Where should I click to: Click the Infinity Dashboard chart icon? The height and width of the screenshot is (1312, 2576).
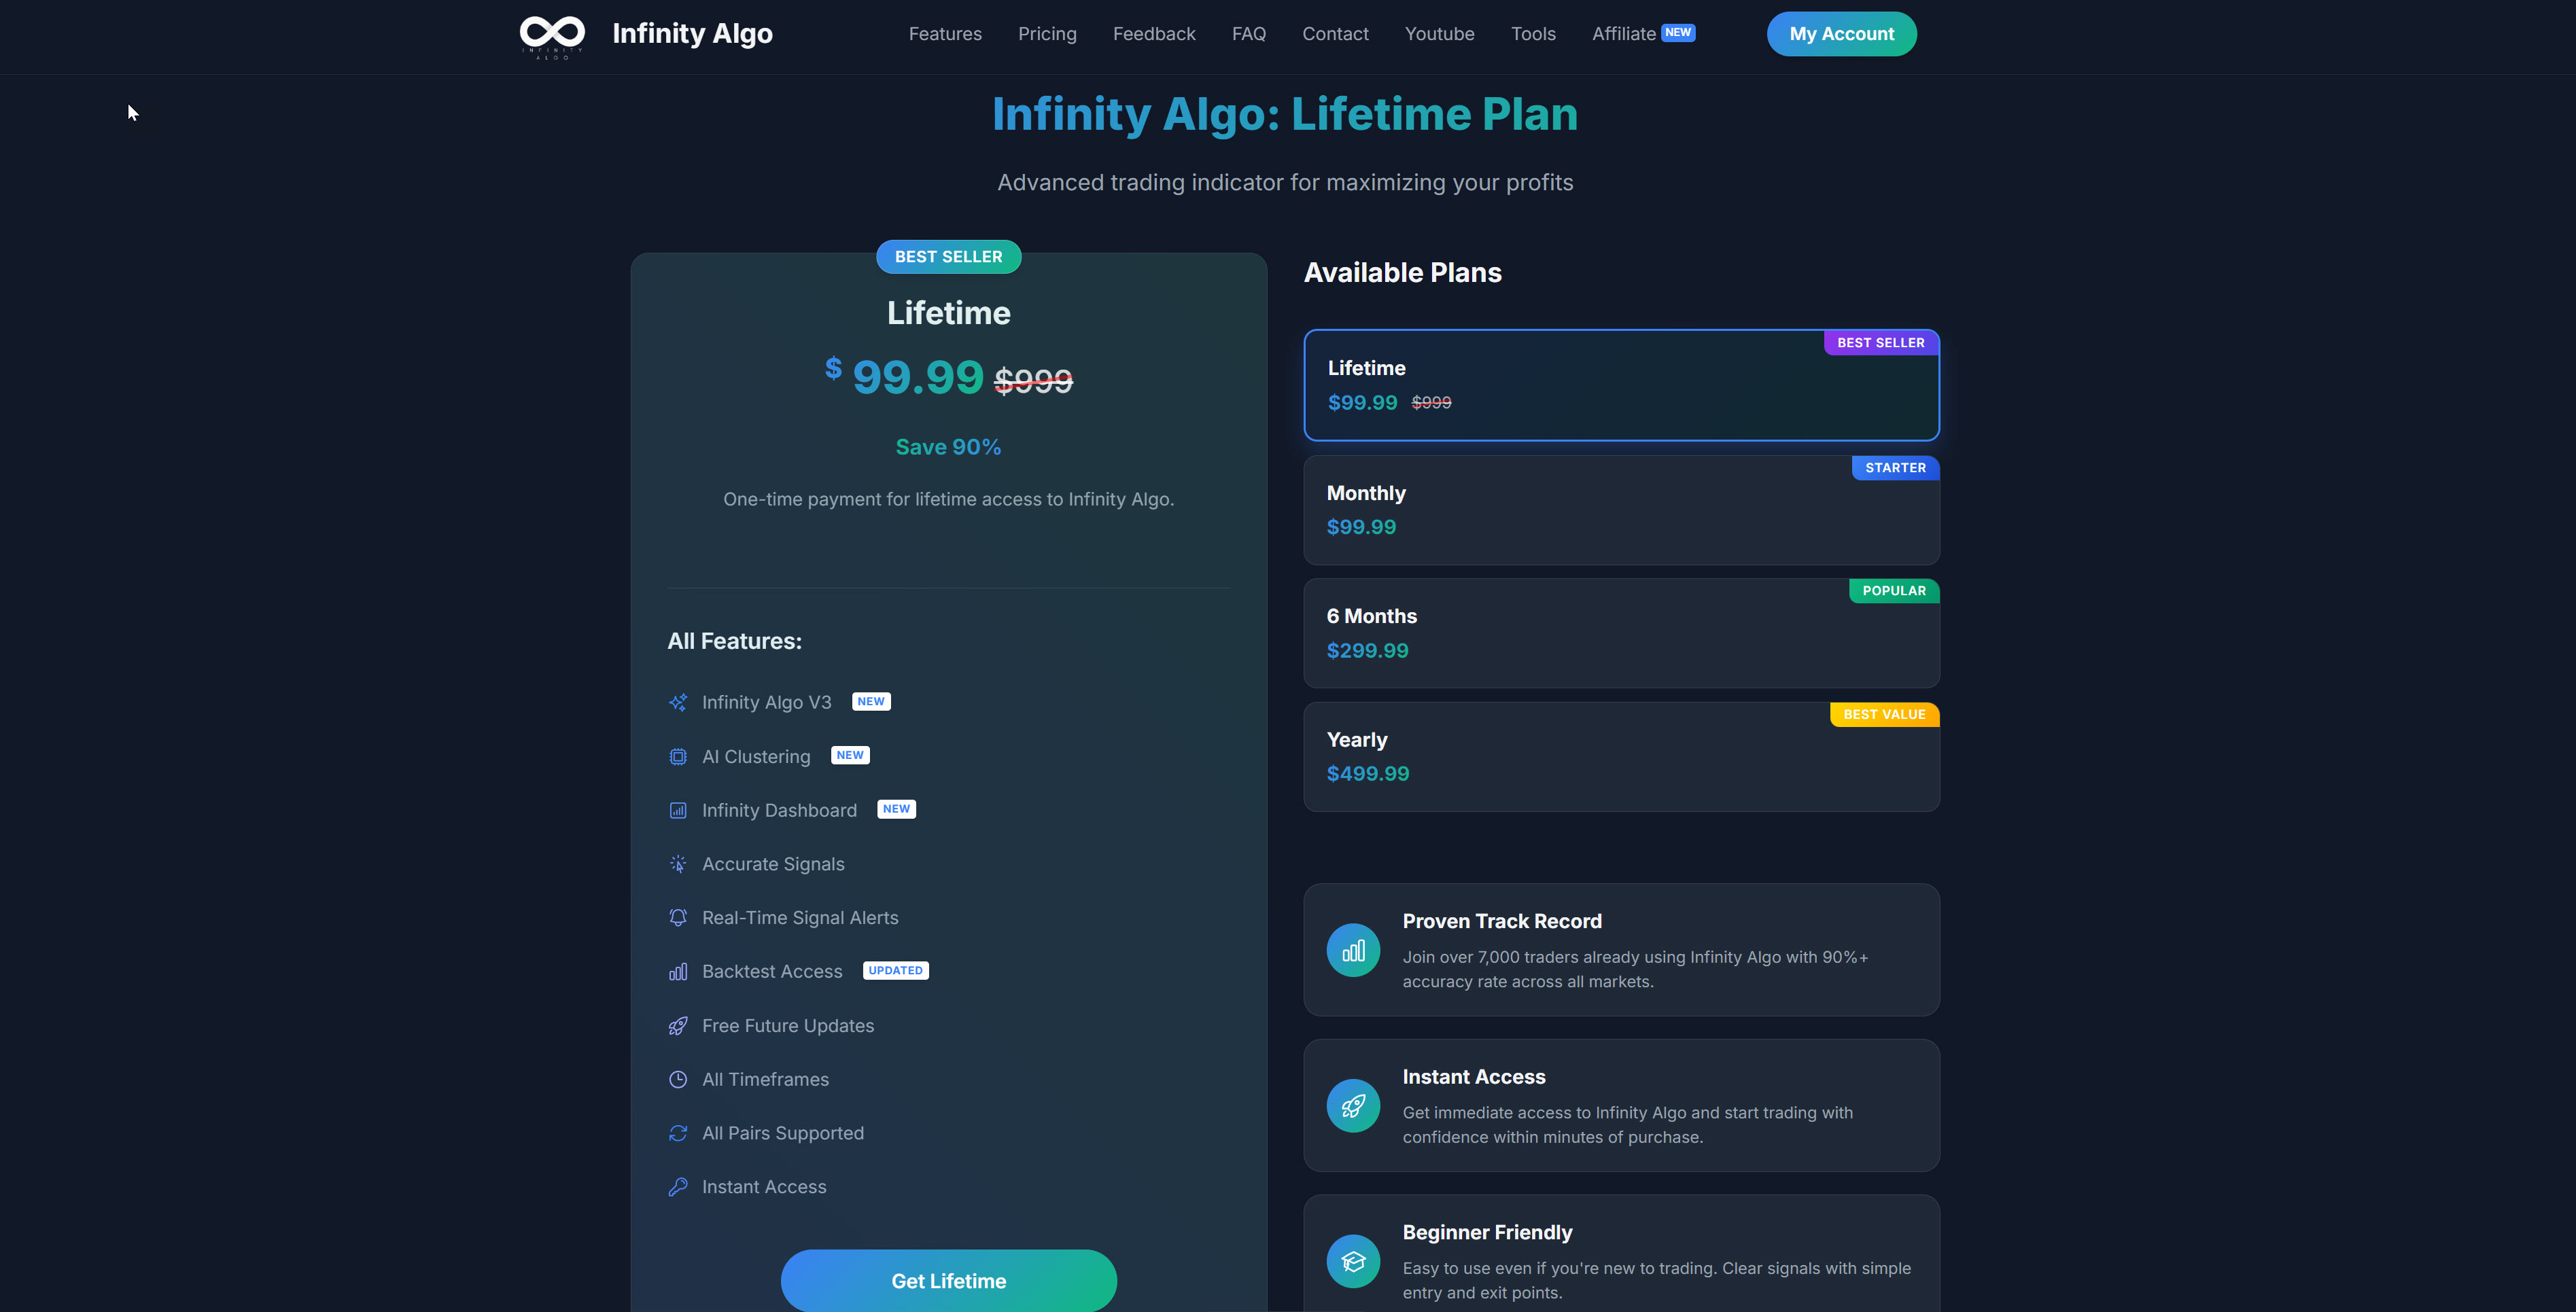tap(679, 811)
